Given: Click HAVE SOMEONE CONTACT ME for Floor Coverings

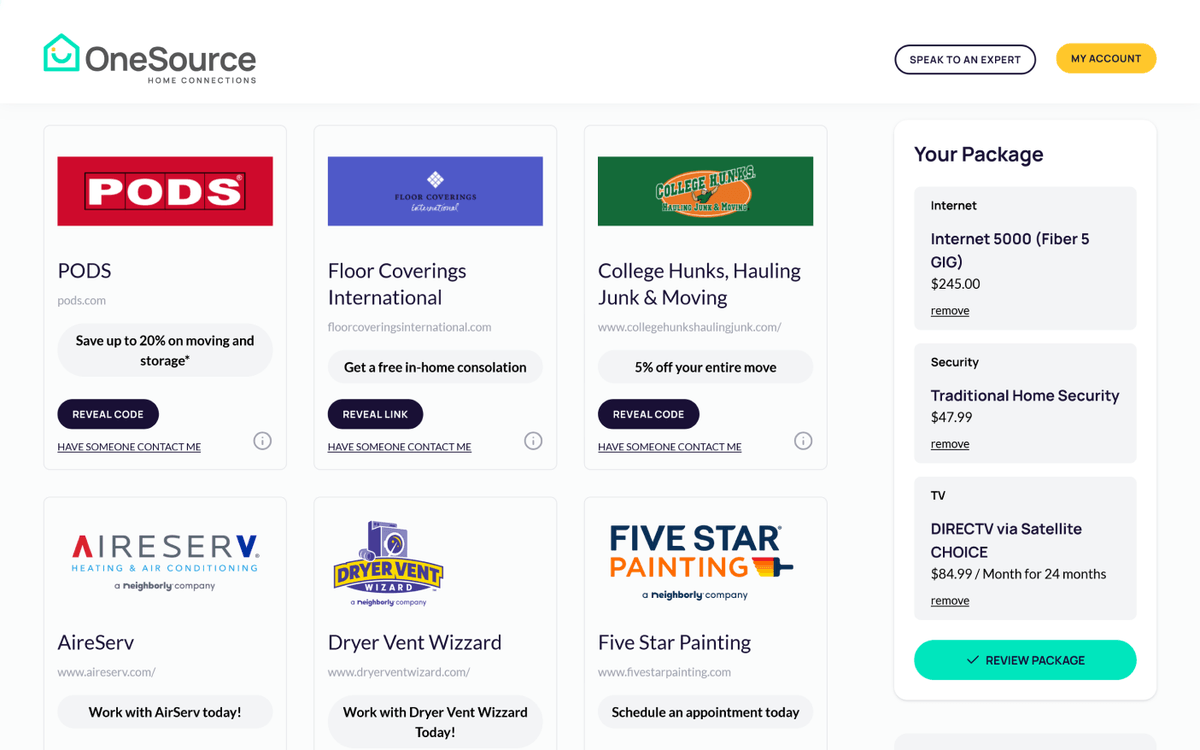Looking at the screenshot, I should (399, 446).
